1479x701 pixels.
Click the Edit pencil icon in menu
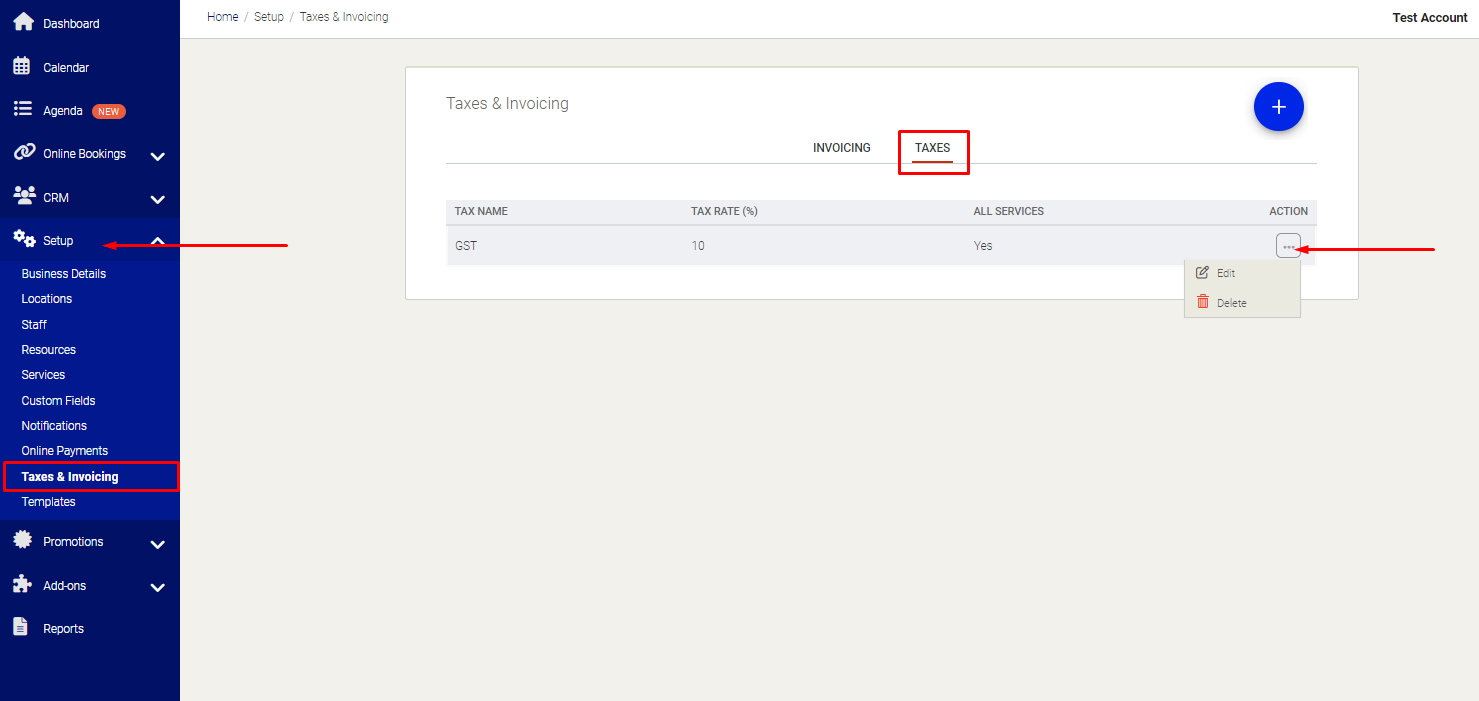[x=1203, y=272]
